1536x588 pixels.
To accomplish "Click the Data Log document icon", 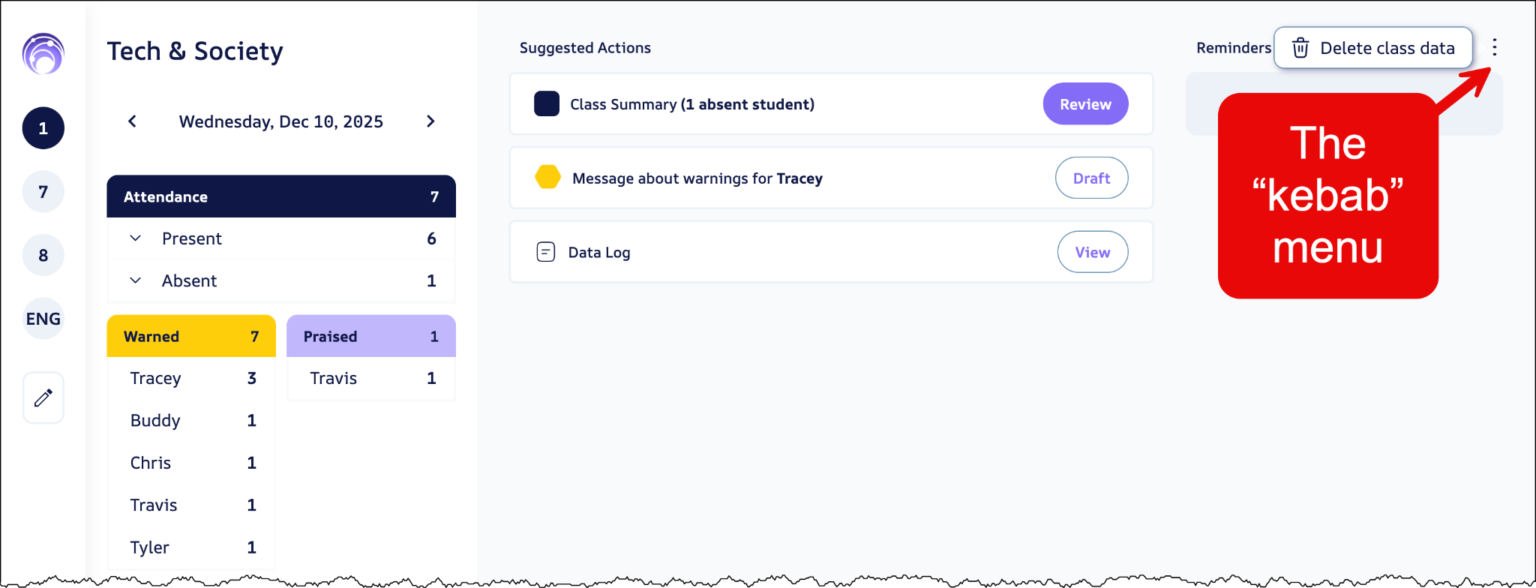I will click(546, 252).
